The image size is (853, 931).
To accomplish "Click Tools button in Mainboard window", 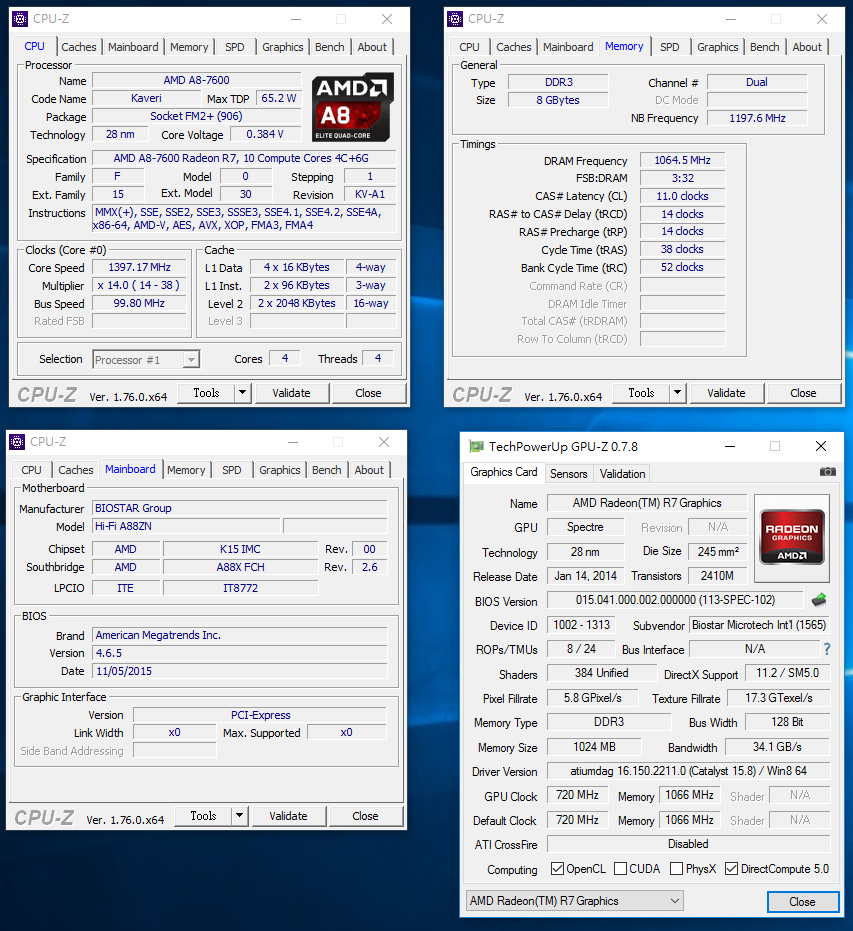I will (x=203, y=816).
